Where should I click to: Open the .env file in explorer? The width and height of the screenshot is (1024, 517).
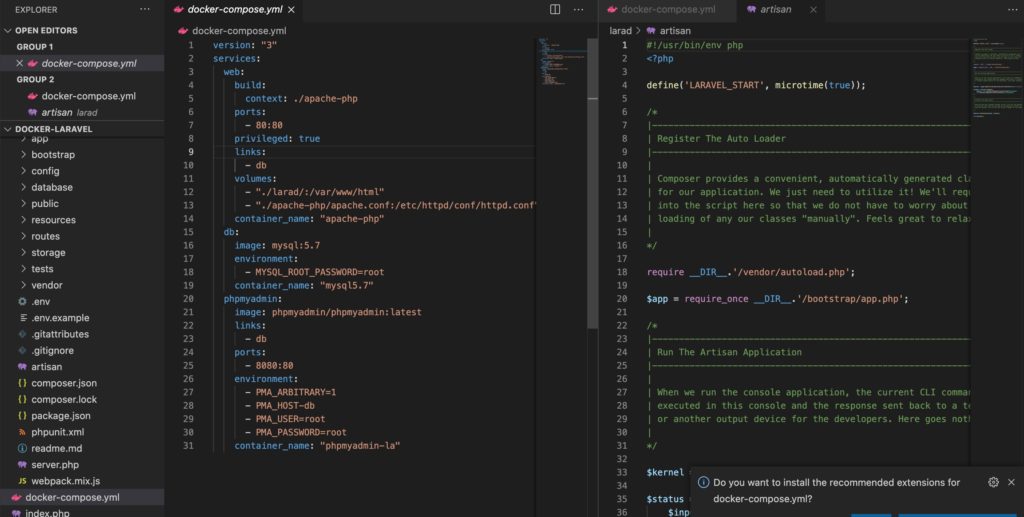[40, 302]
